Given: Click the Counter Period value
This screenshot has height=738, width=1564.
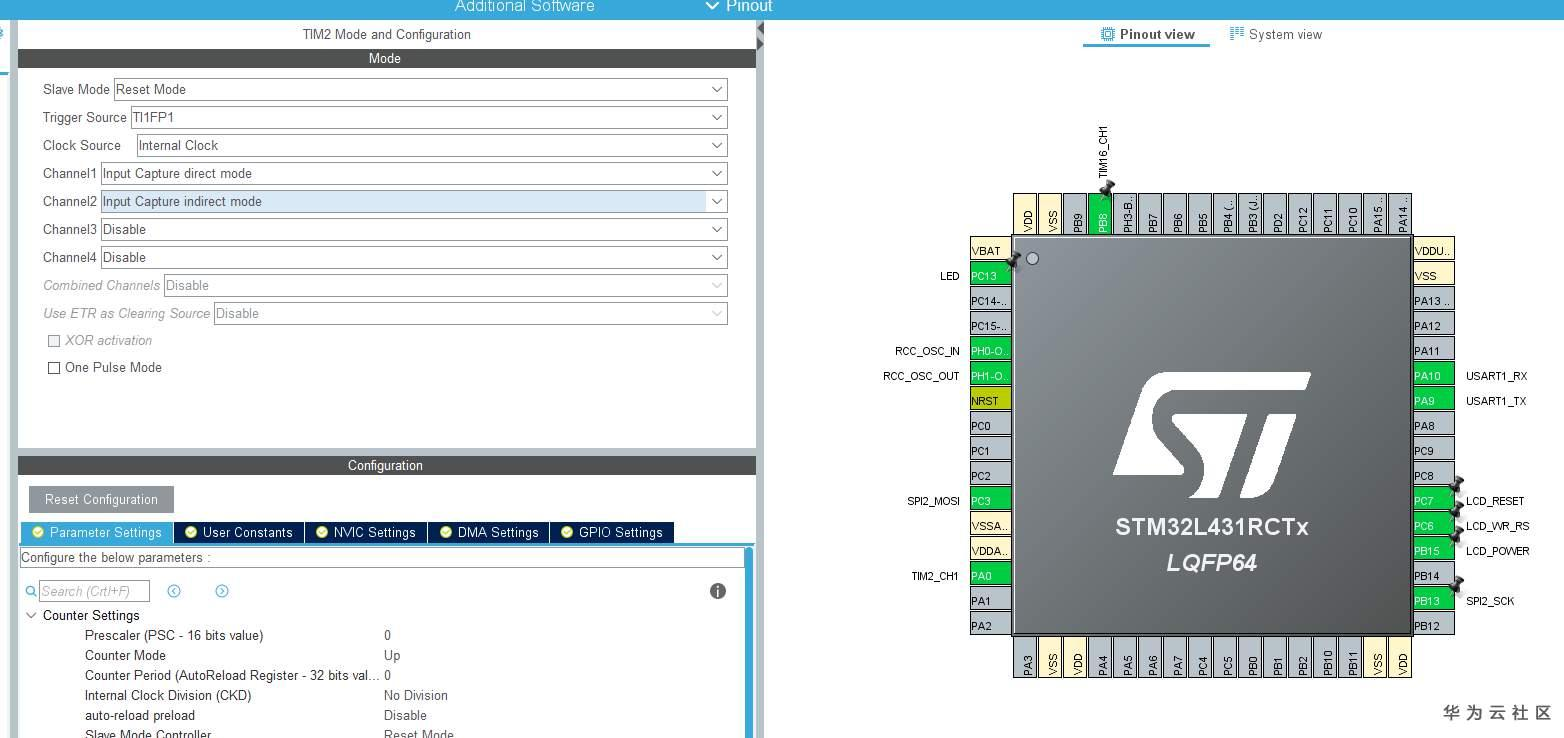Looking at the screenshot, I should pyautogui.click(x=387, y=676).
